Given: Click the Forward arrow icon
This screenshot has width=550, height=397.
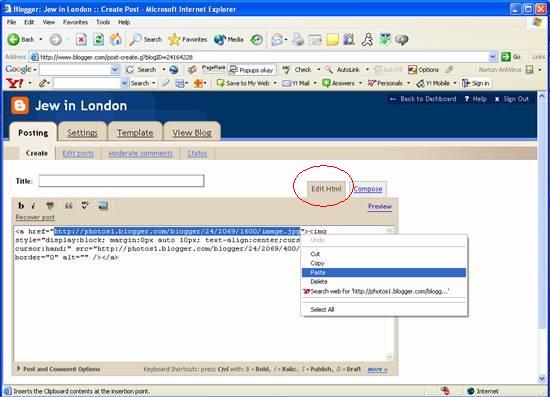Looking at the screenshot, I should click(x=55, y=40).
